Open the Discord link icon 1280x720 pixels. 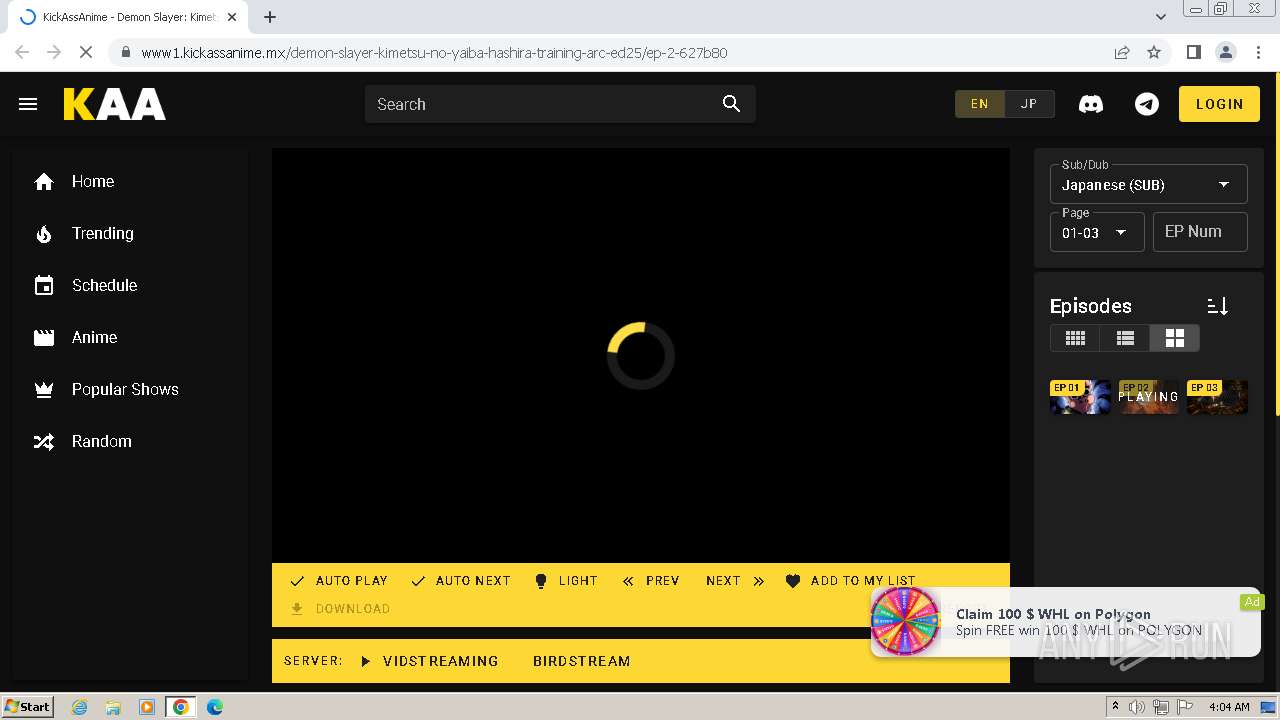coord(1091,104)
